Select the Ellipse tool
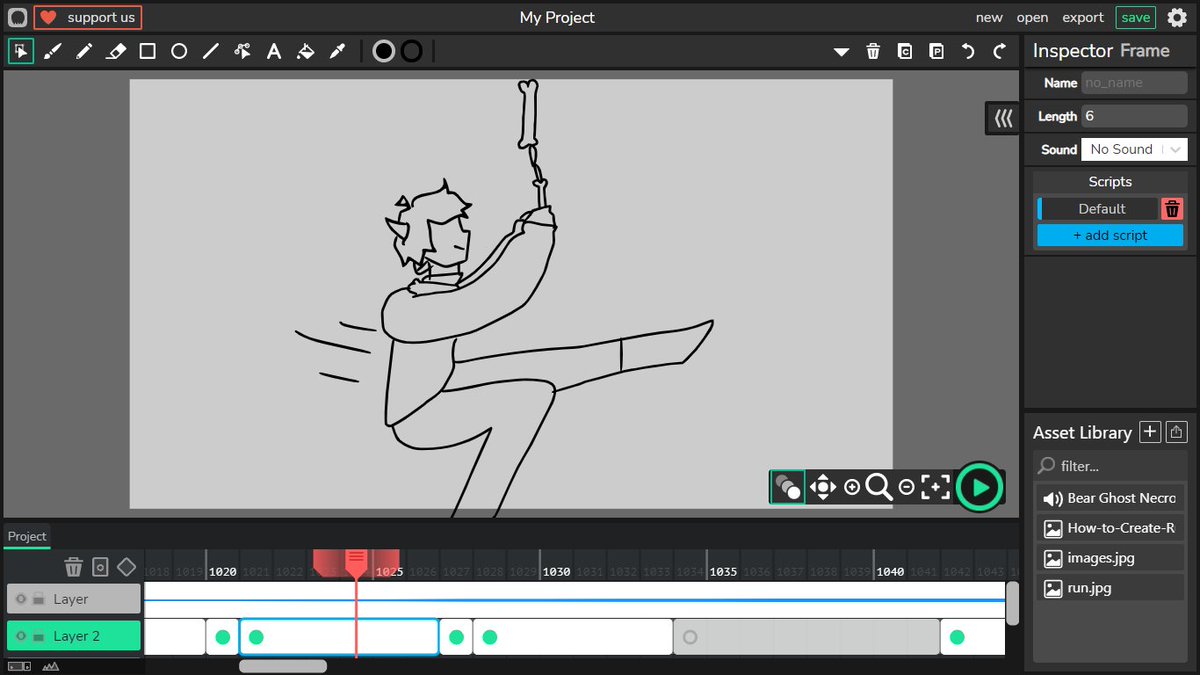1200x675 pixels. point(179,51)
